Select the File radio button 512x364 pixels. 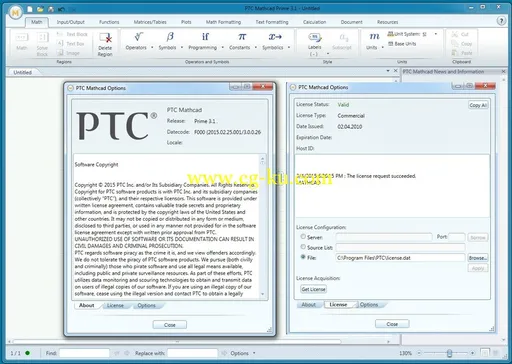[x=303, y=257]
